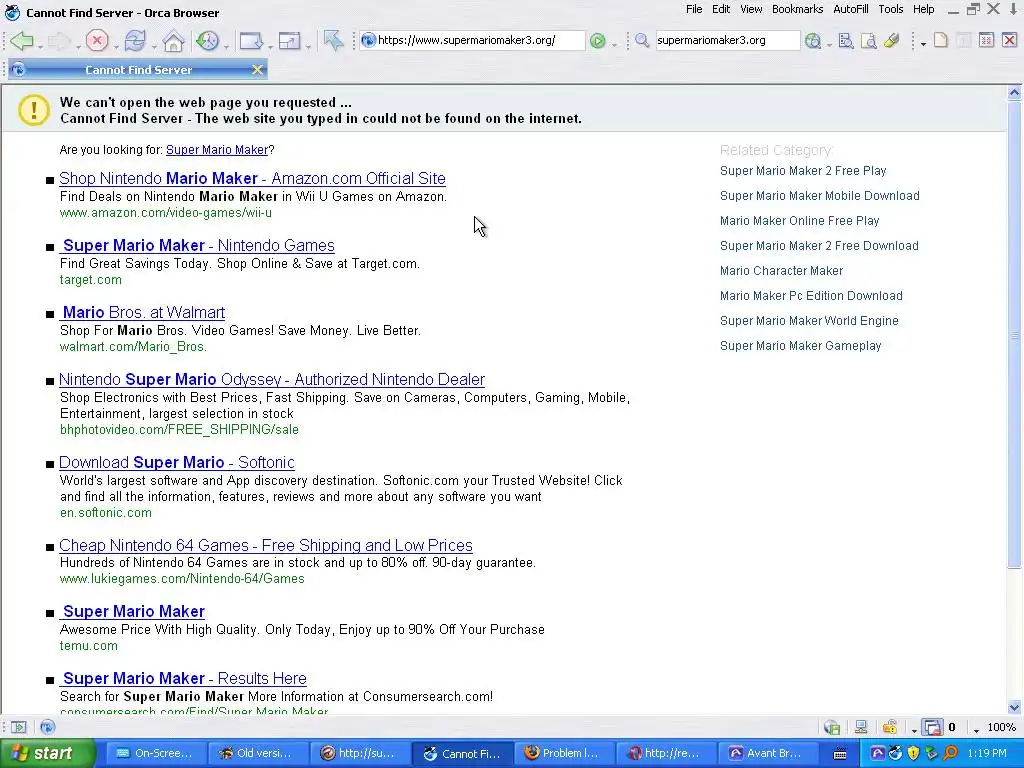
Task: Open Mario Bros. at Walmart link
Action: click(142, 312)
